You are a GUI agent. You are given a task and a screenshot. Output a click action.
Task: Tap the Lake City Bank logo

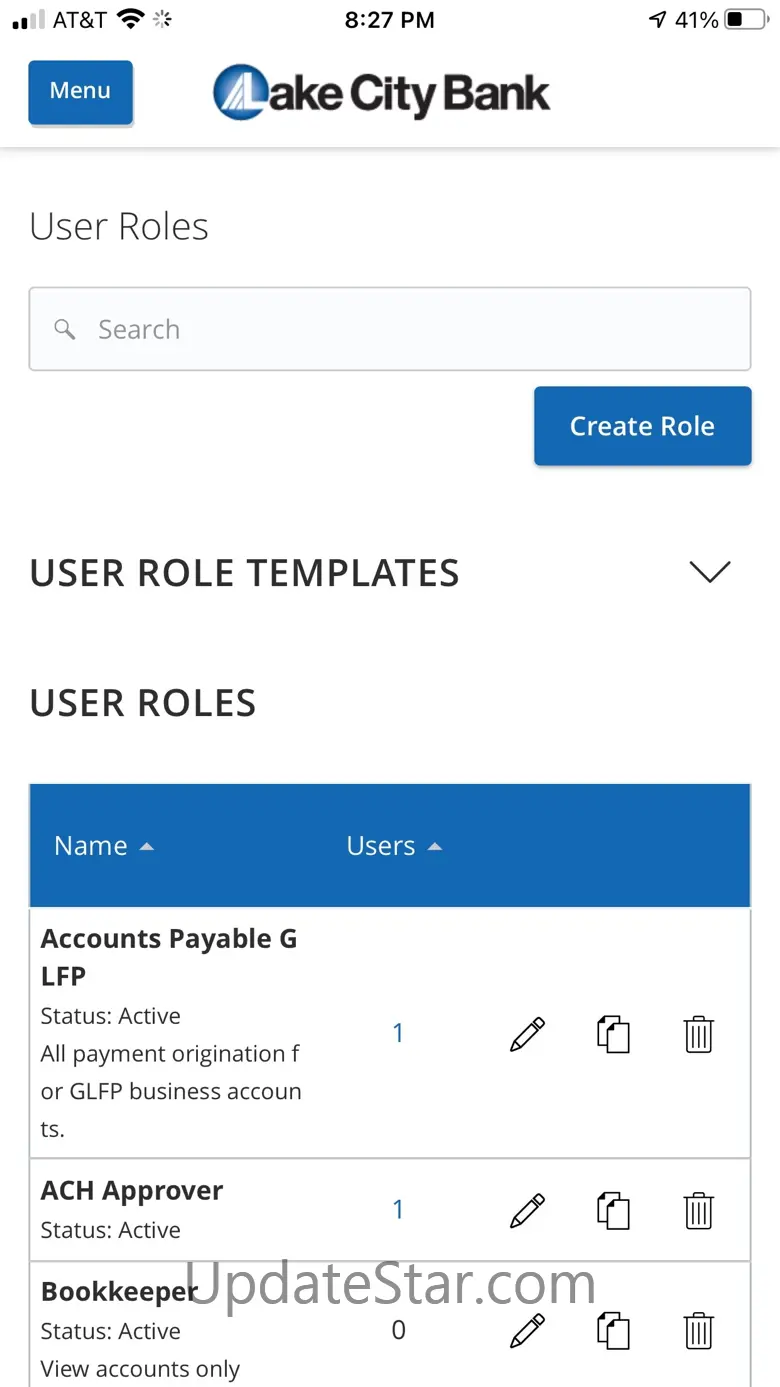tap(381, 93)
